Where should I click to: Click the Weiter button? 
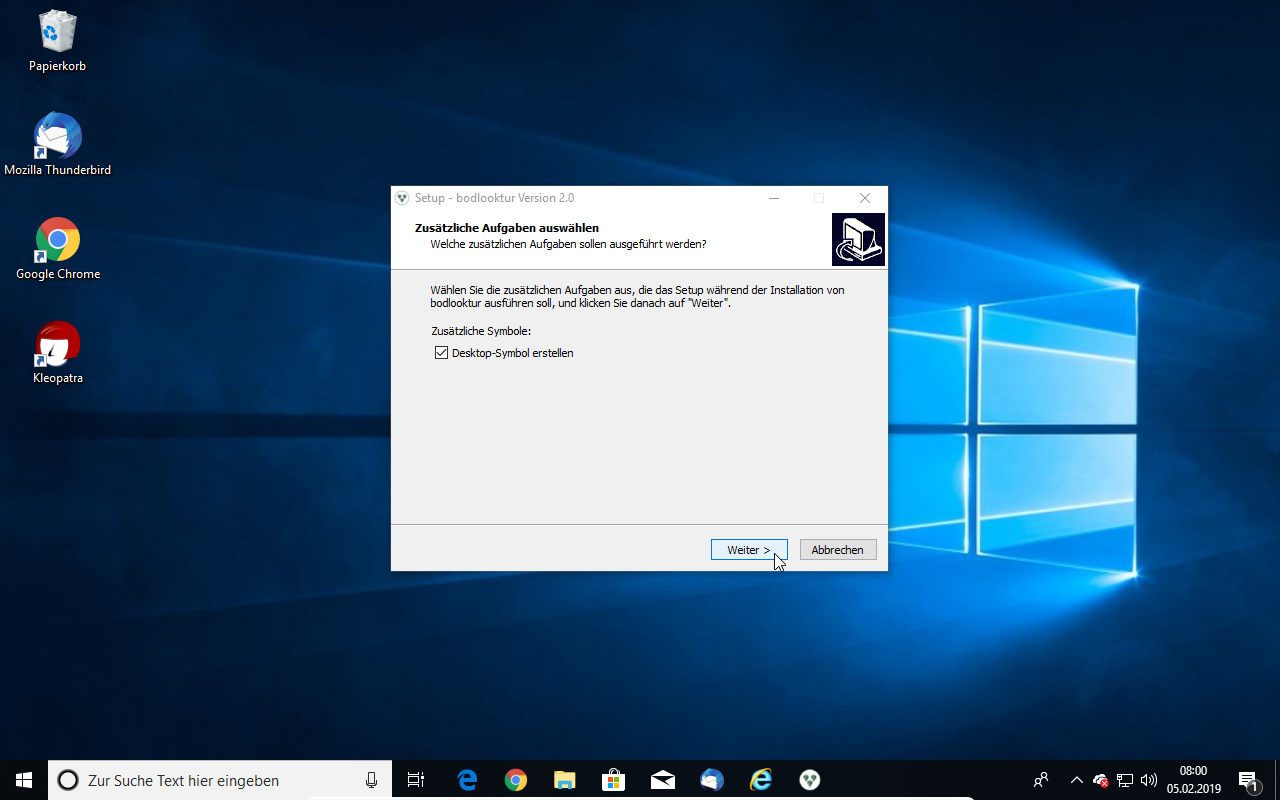(x=749, y=550)
